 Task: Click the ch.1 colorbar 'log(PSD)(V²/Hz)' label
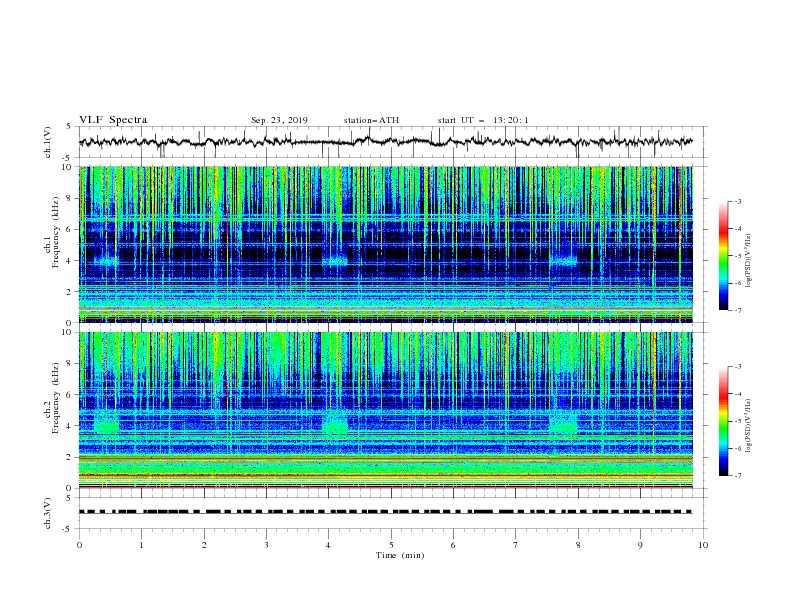click(749, 261)
